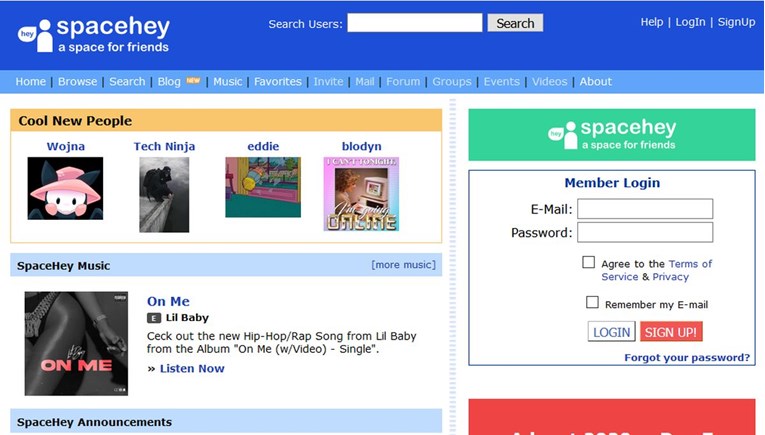Click the LOGIN button in Member Login

(611, 332)
